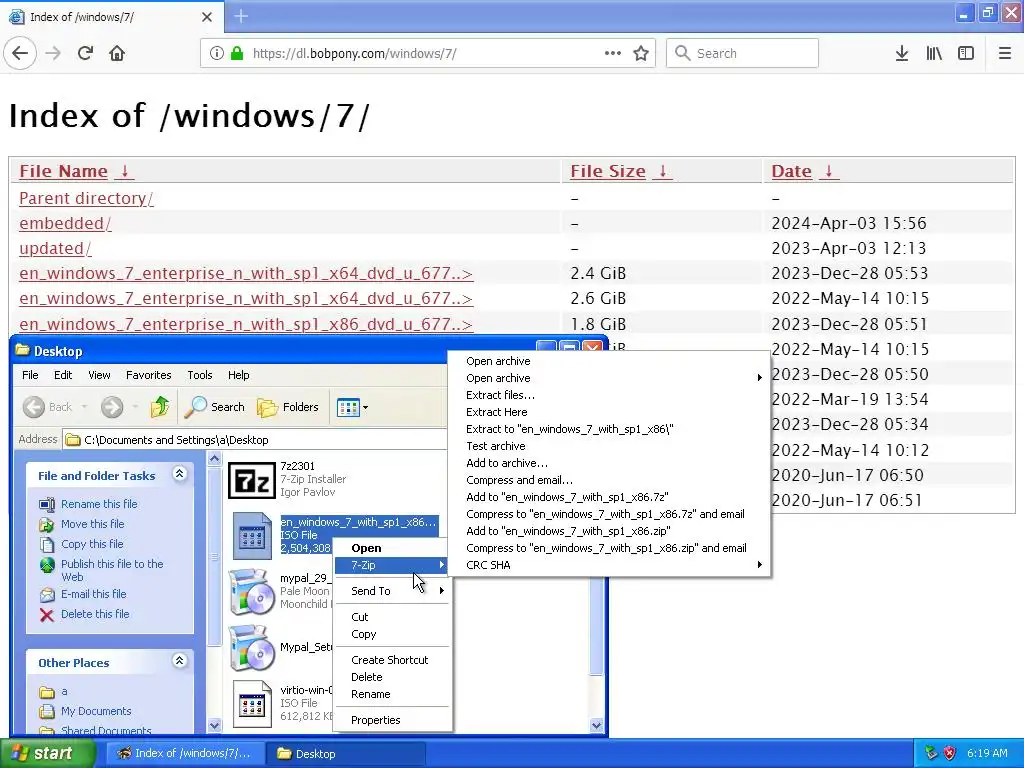Toggle the browser sidebar icon

[965, 53]
